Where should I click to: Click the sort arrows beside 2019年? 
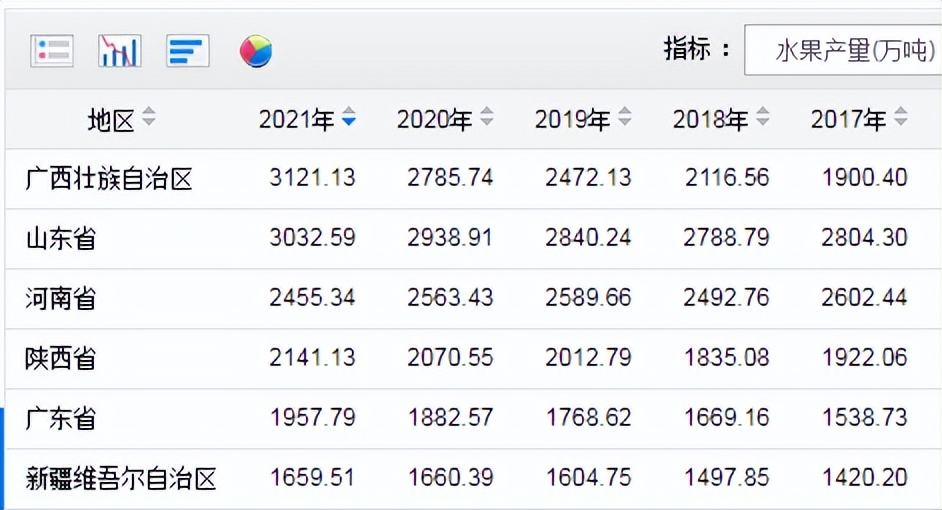click(x=624, y=118)
